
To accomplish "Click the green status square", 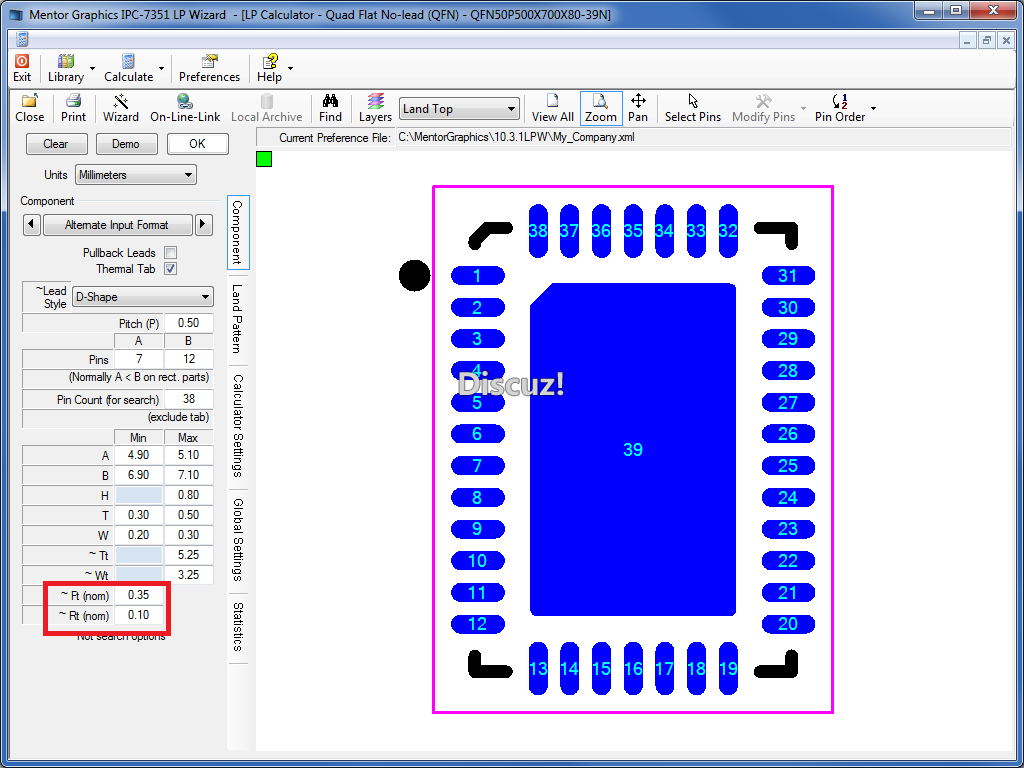I will [264, 159].
